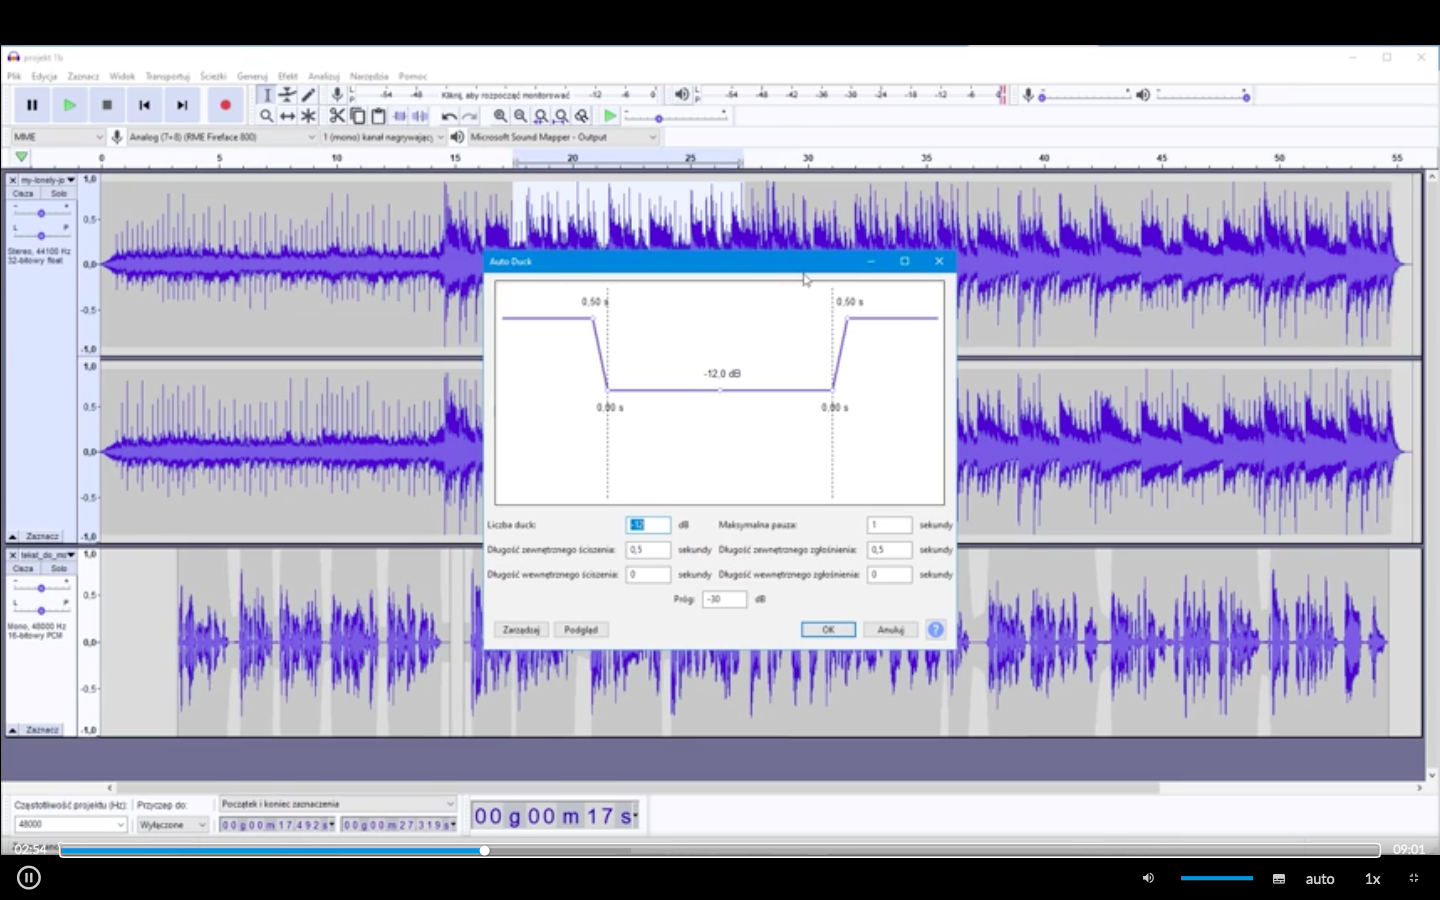This screenshot has width=1440, height=900.
Task: Click the Redo arrow icon
Action: click(470, 116)
